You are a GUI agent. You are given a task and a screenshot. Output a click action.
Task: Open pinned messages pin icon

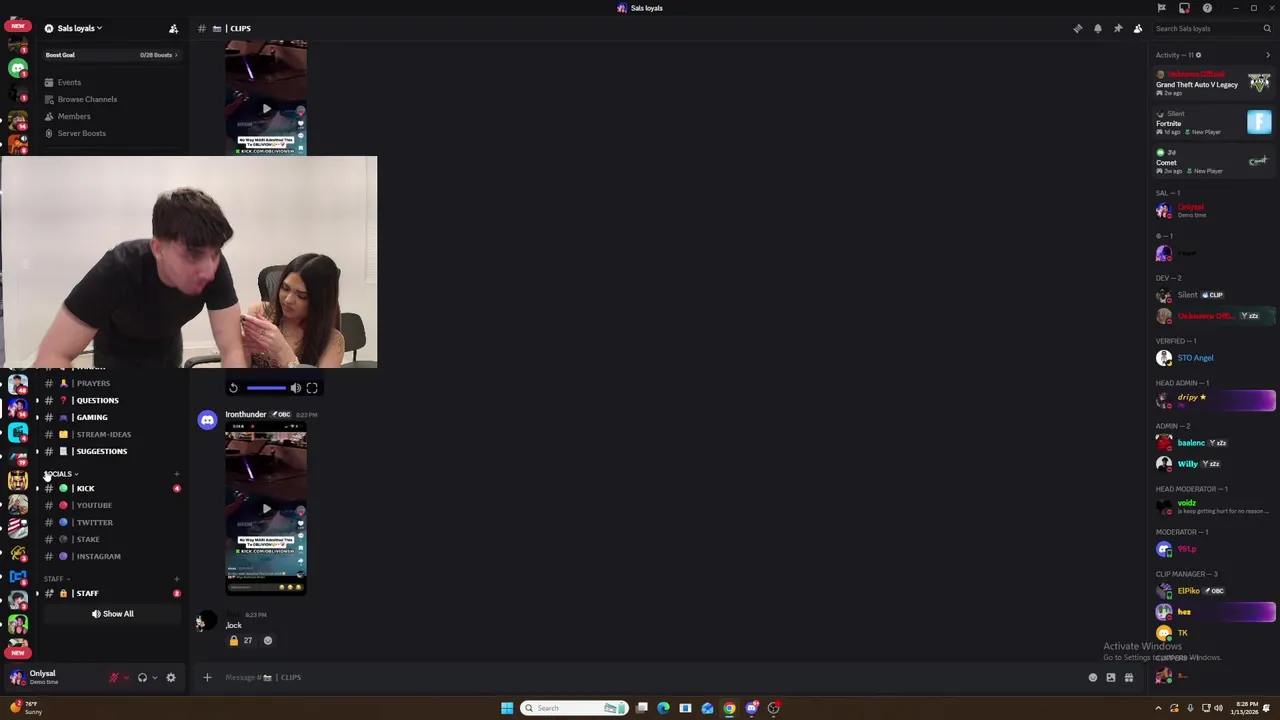(1117, 28)
